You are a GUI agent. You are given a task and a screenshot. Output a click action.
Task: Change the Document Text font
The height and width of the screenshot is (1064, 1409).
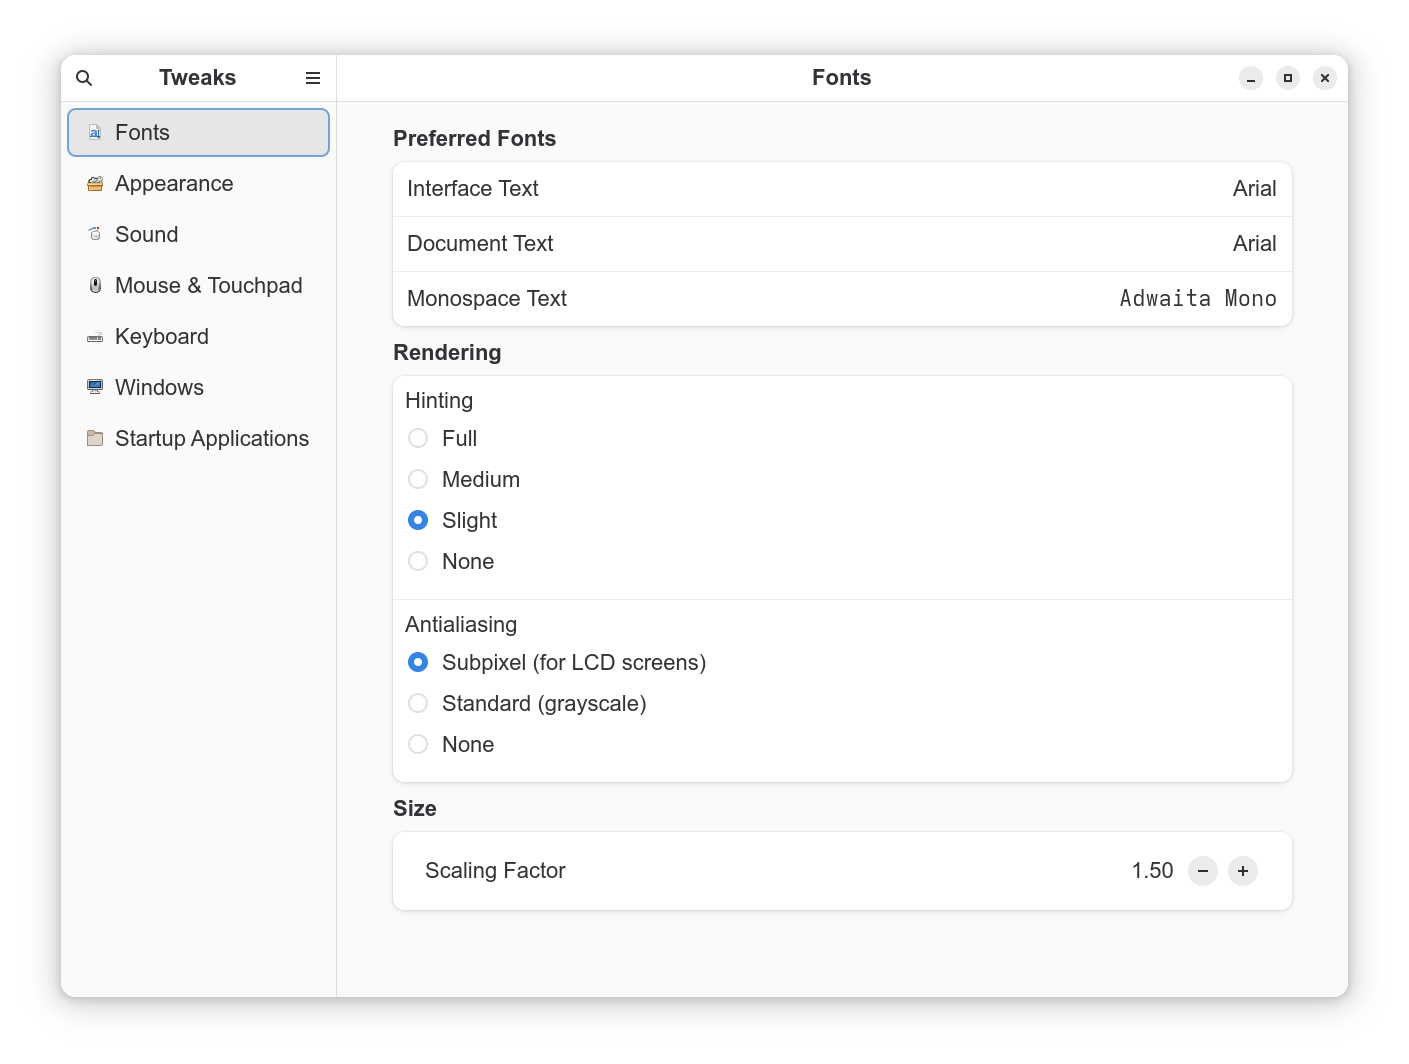842,244
